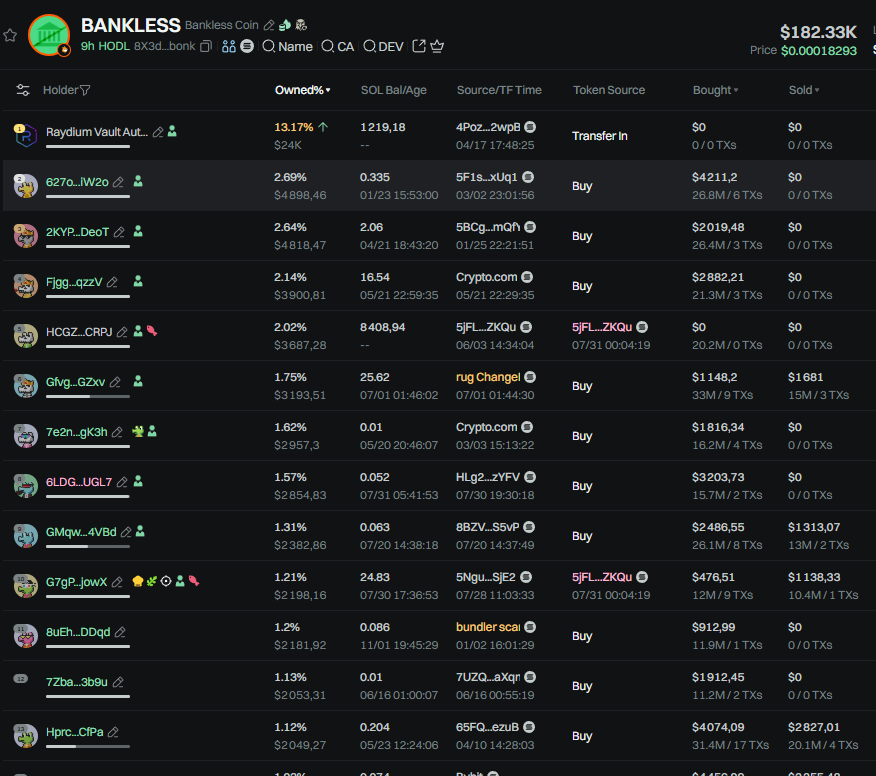Open source wallet 5F1s...xUq1
876x776 pixels.
coord(486,177)
